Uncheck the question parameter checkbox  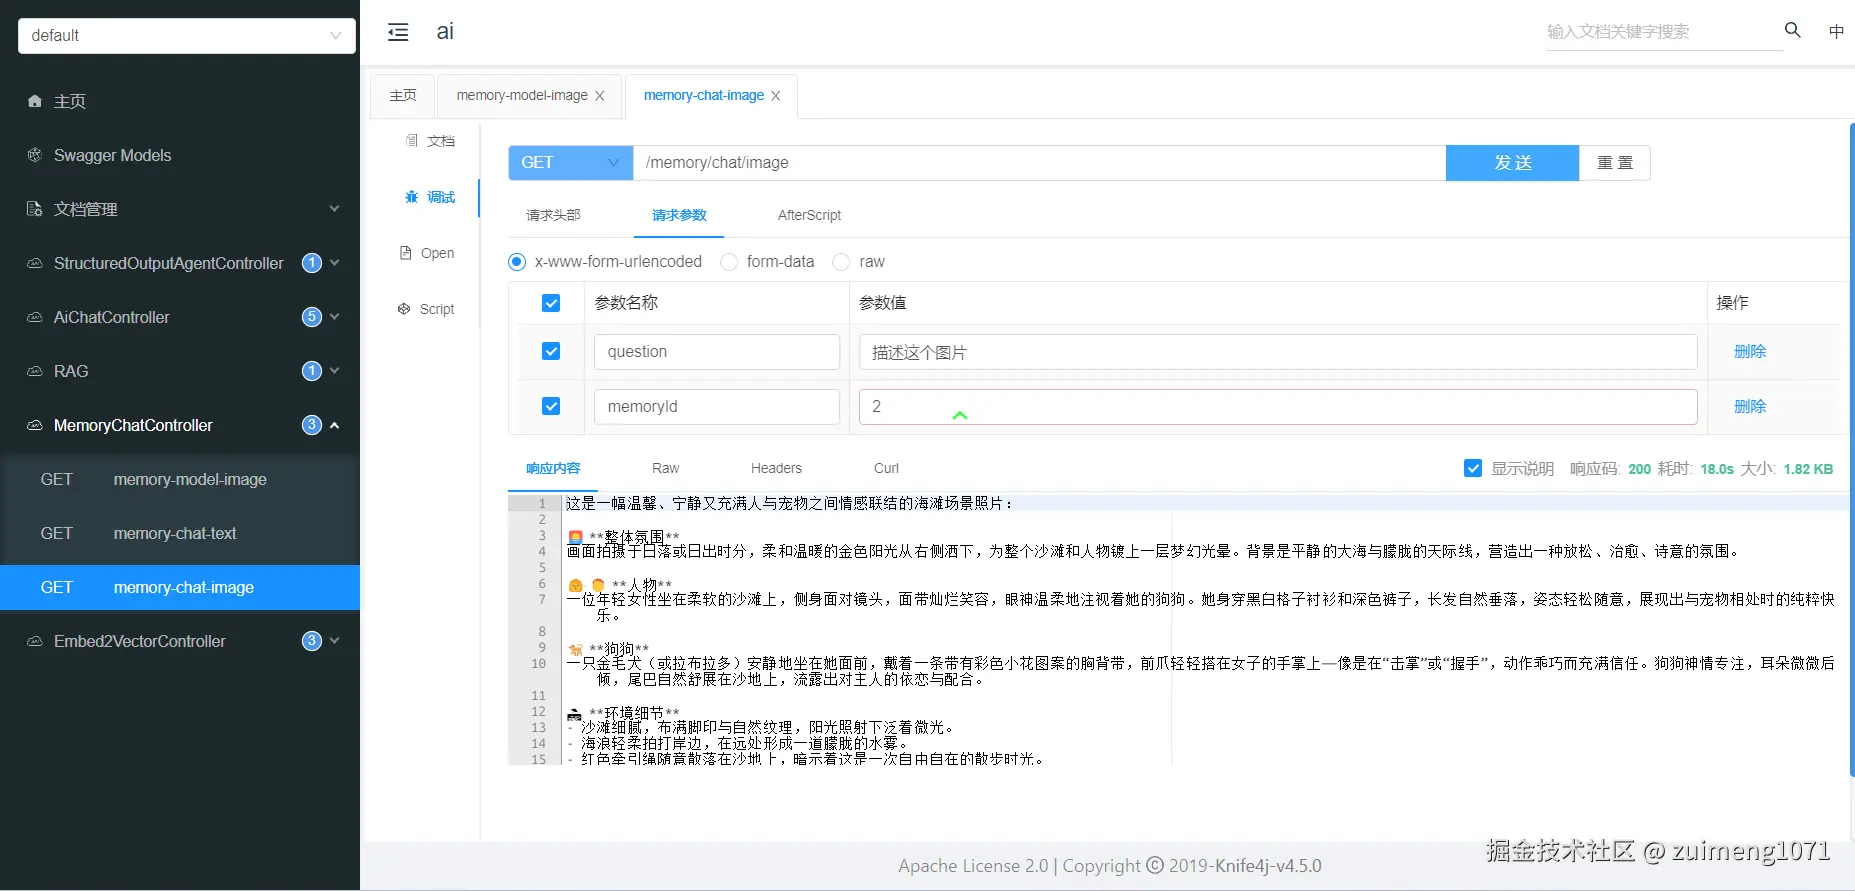[551, 351]
